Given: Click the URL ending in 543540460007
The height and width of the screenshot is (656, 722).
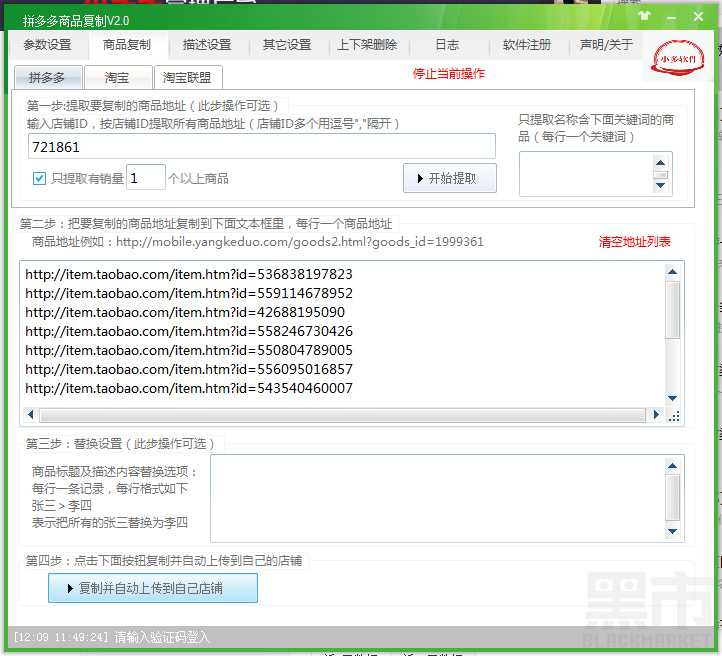Looking at the screenshot, I should pos(189,389).
